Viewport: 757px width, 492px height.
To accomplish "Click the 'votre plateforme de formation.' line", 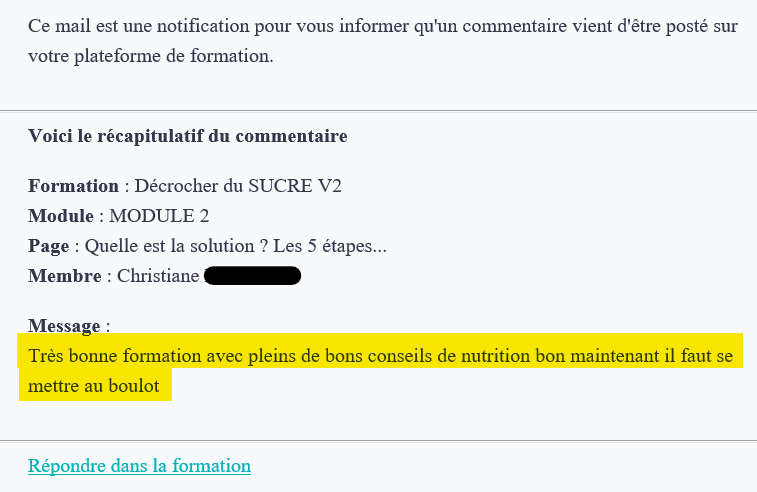I will click(151, 56).
